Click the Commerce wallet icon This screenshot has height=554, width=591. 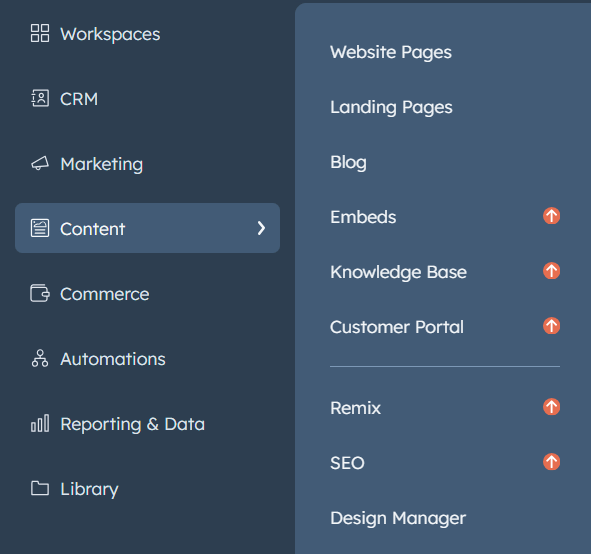click(x=40, y=293)
